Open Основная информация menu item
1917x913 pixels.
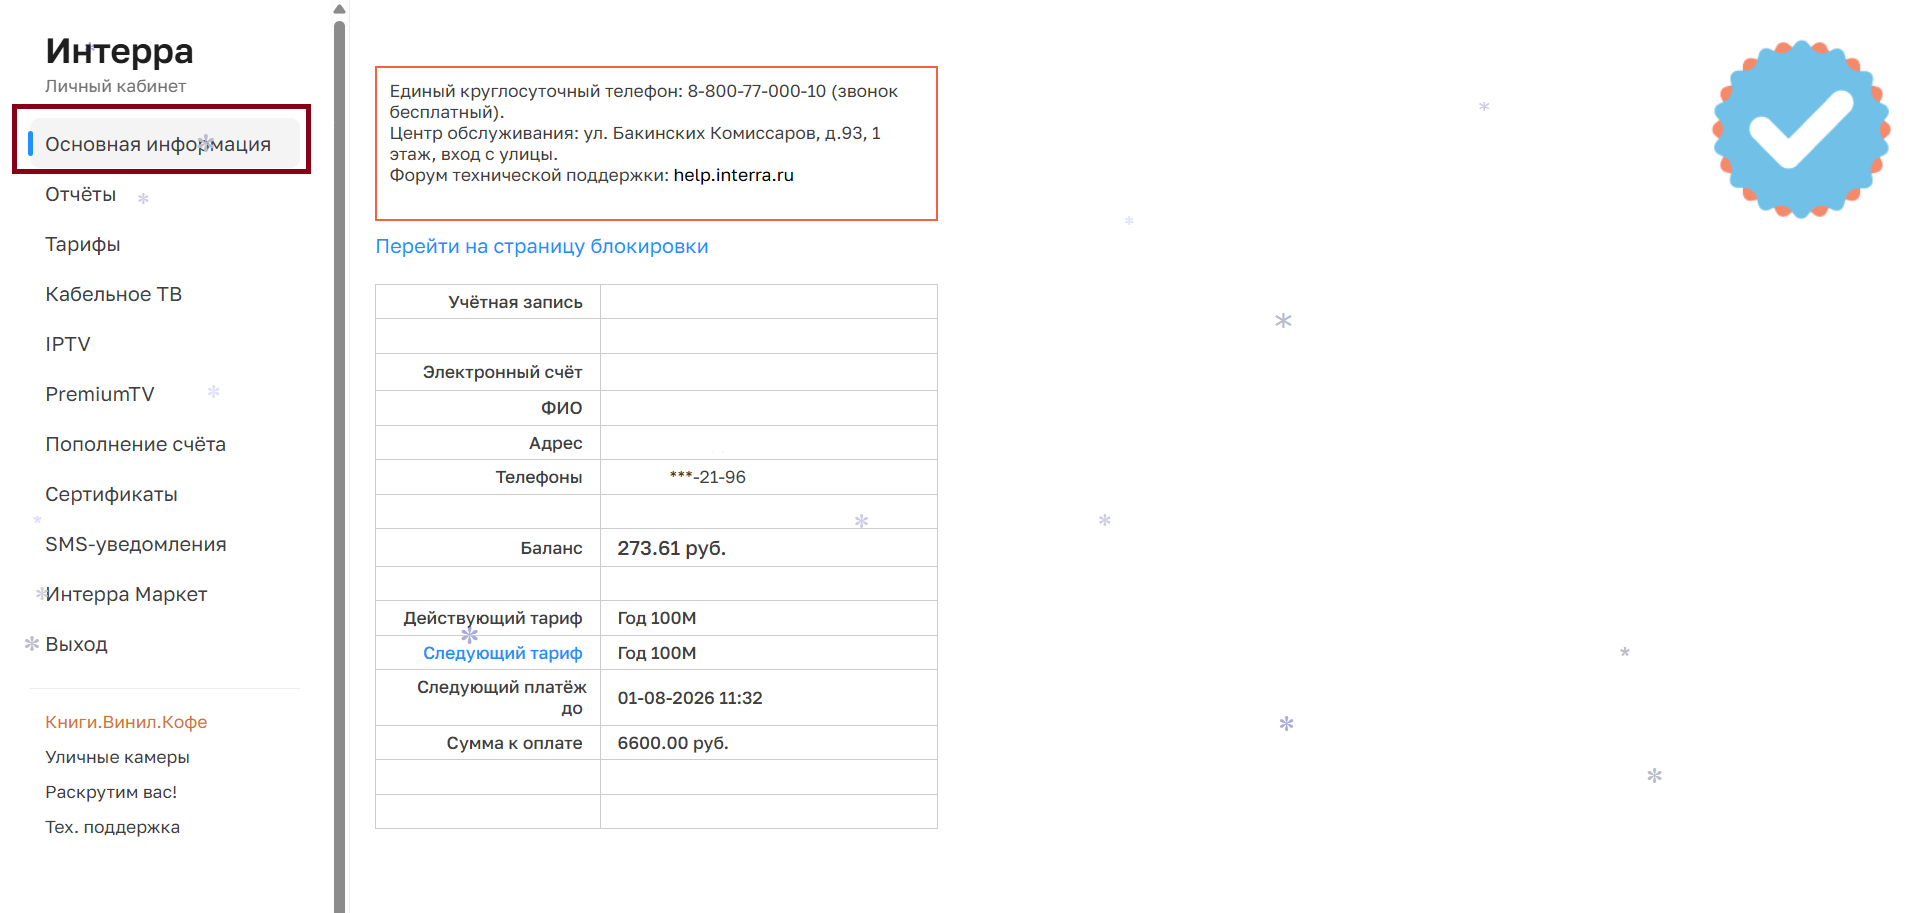point(158,144)
